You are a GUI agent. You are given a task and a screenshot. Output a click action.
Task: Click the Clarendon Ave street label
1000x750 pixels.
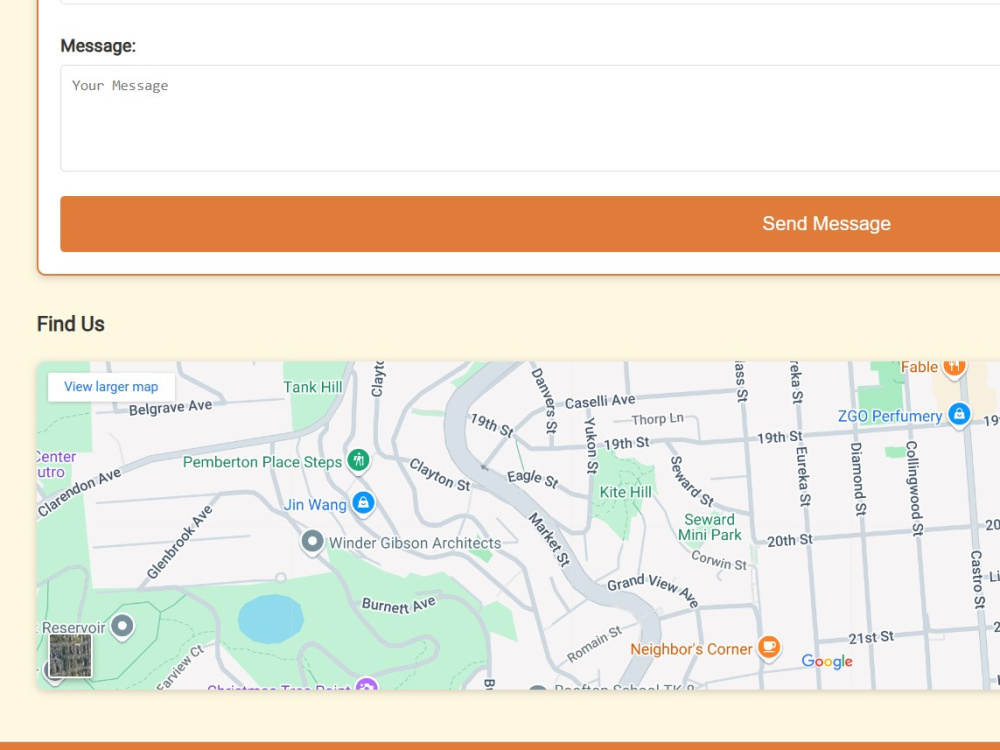pos(79,492)
